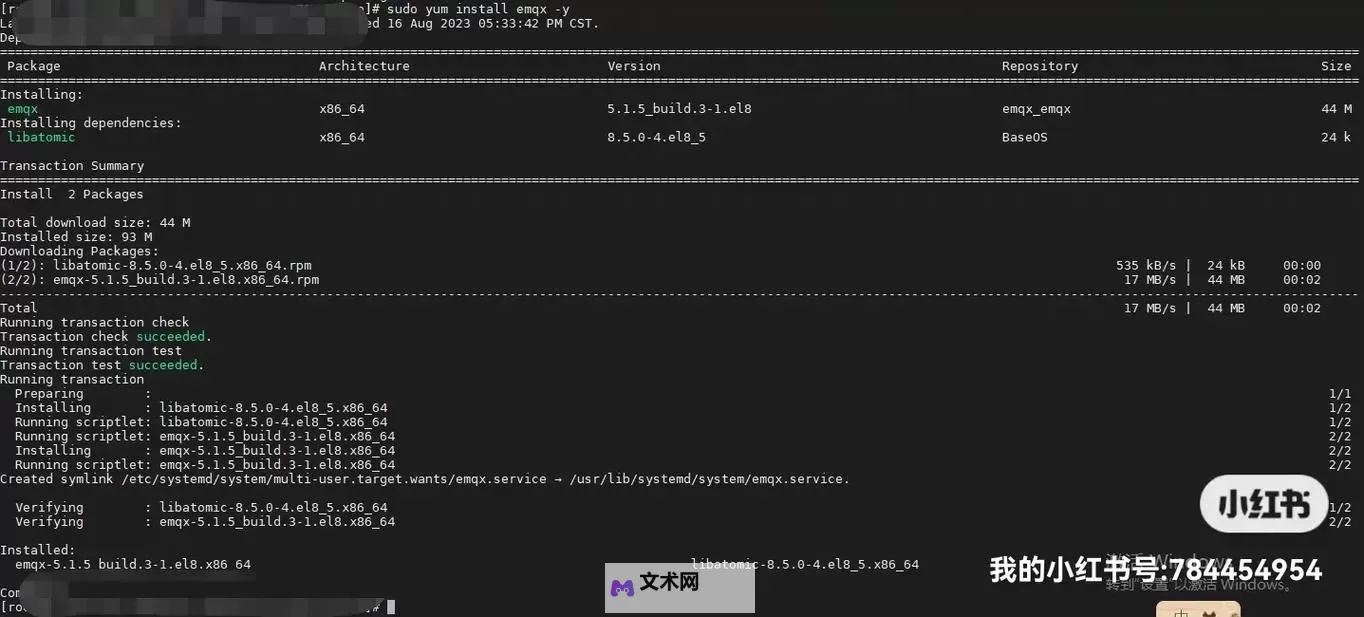Click 'x86_64' in the libatomic table row
1364x617 pixels.
[342, 137]
